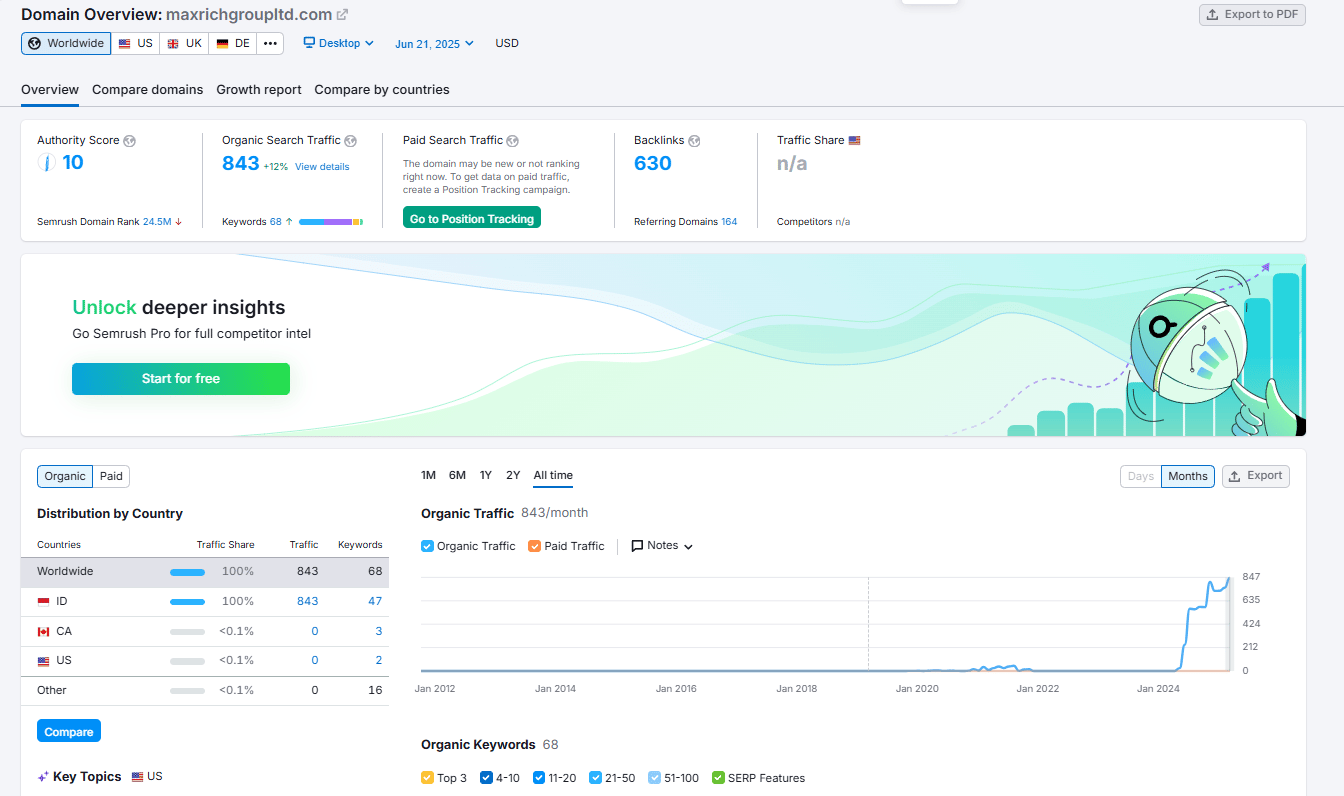Click the keywords distribution color bar
Viewport: 1344px width, 796px height.
click(331, 222)
